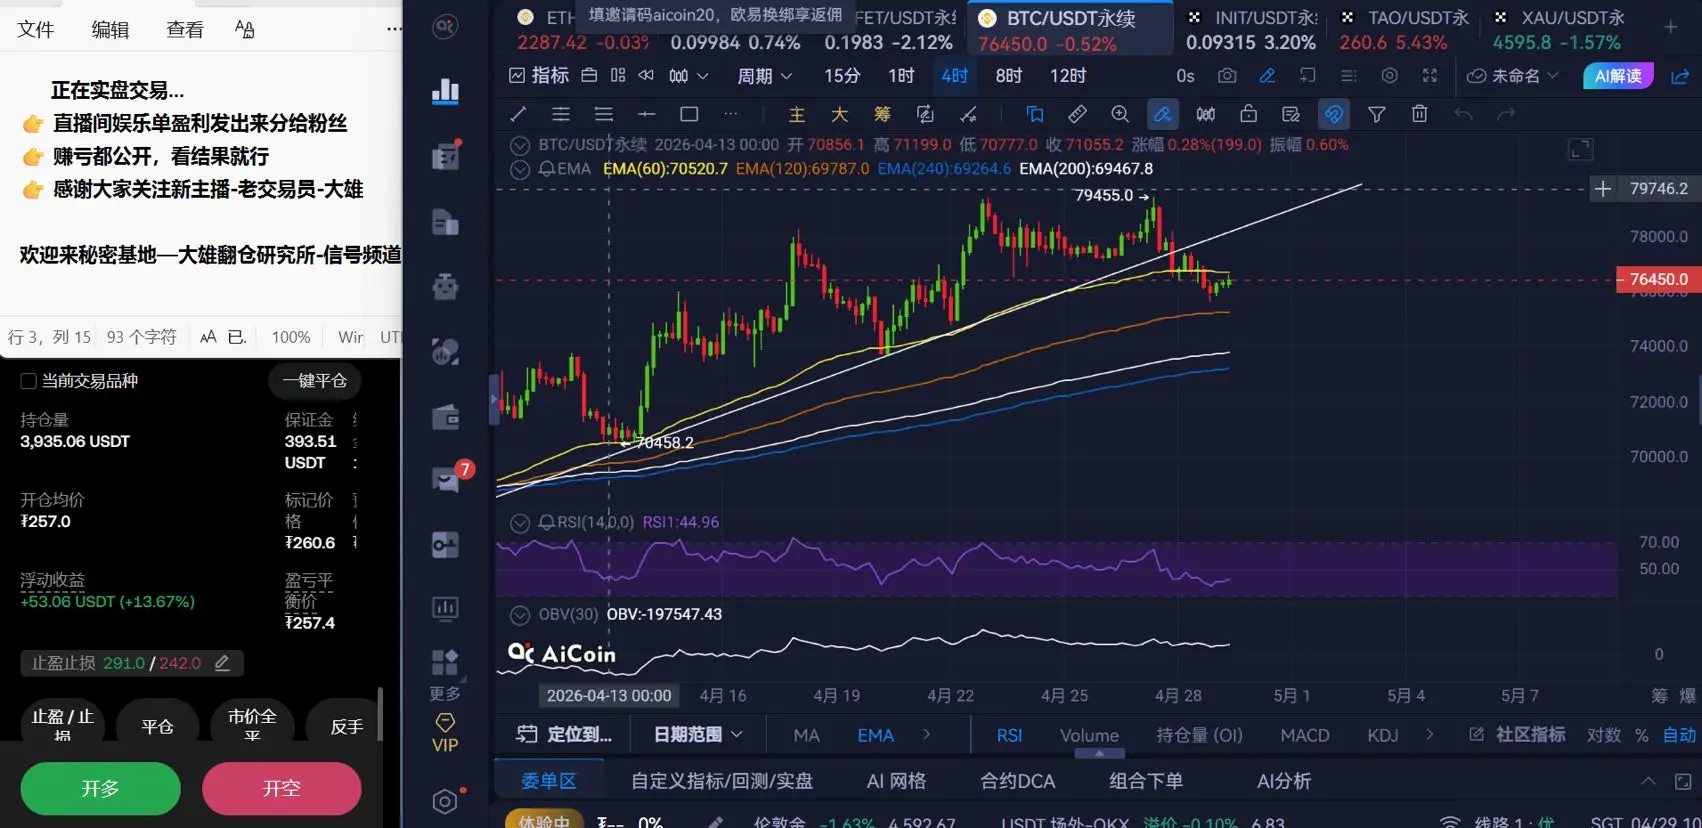Toggle the 主 main orders button
This screenshot has width=1702, height=828.
[797, 114]
